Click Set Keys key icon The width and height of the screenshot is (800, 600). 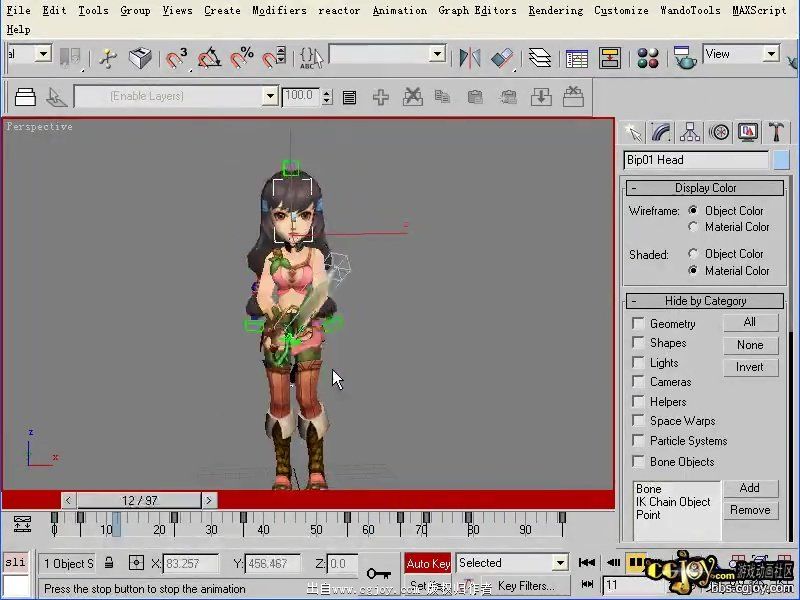(379, 573)
